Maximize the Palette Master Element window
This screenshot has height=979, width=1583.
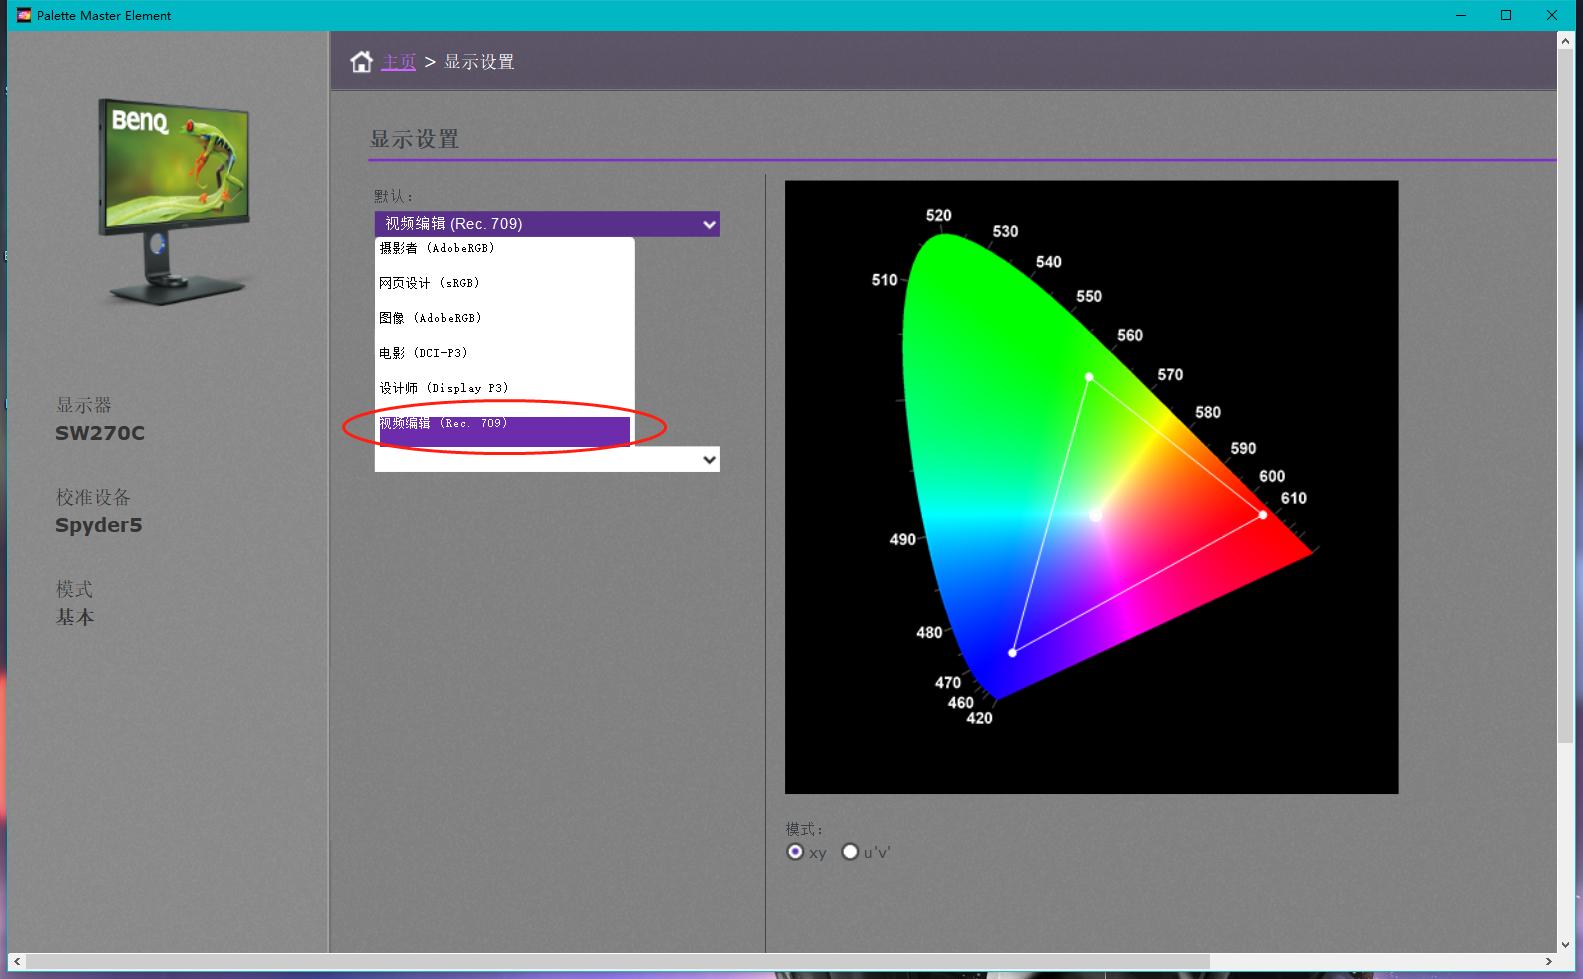pos(1506,15)
